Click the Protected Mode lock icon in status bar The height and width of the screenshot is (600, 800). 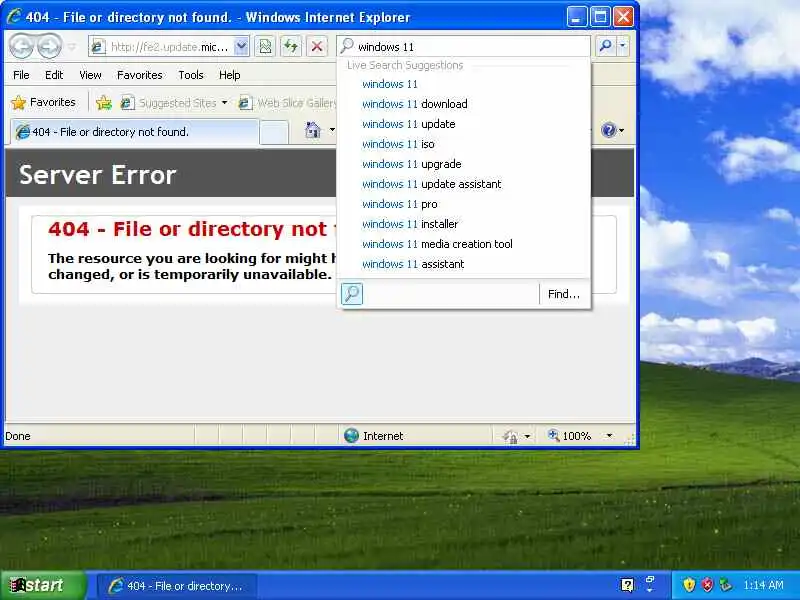510,436
